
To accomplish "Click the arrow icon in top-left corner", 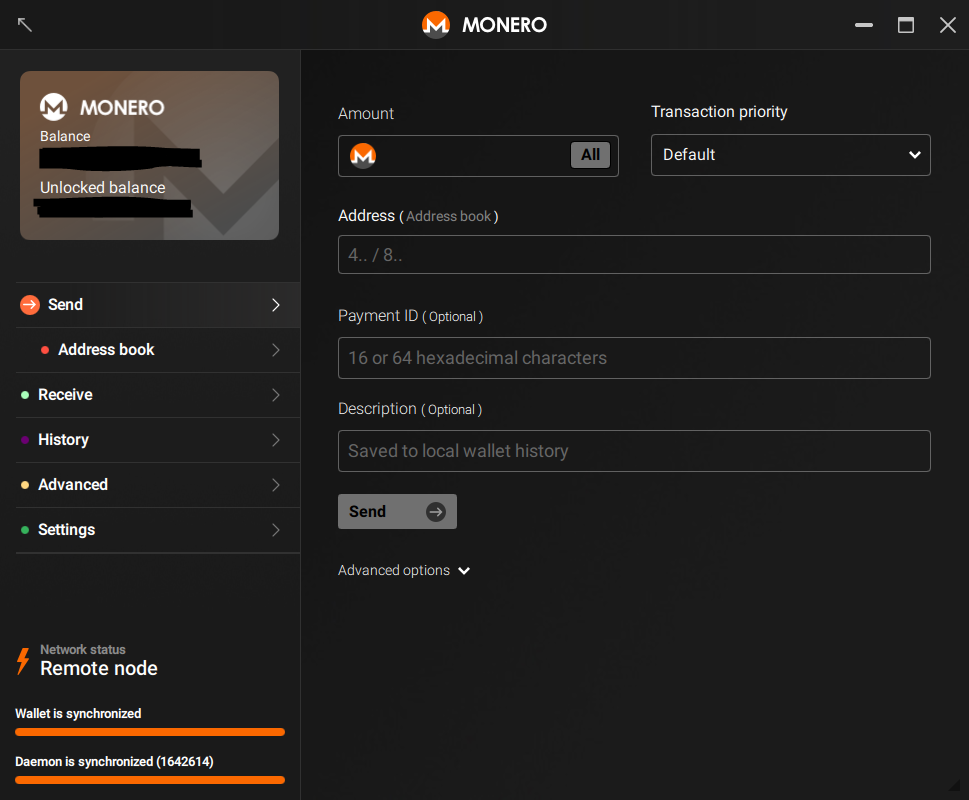I will [x=25, y=25].
